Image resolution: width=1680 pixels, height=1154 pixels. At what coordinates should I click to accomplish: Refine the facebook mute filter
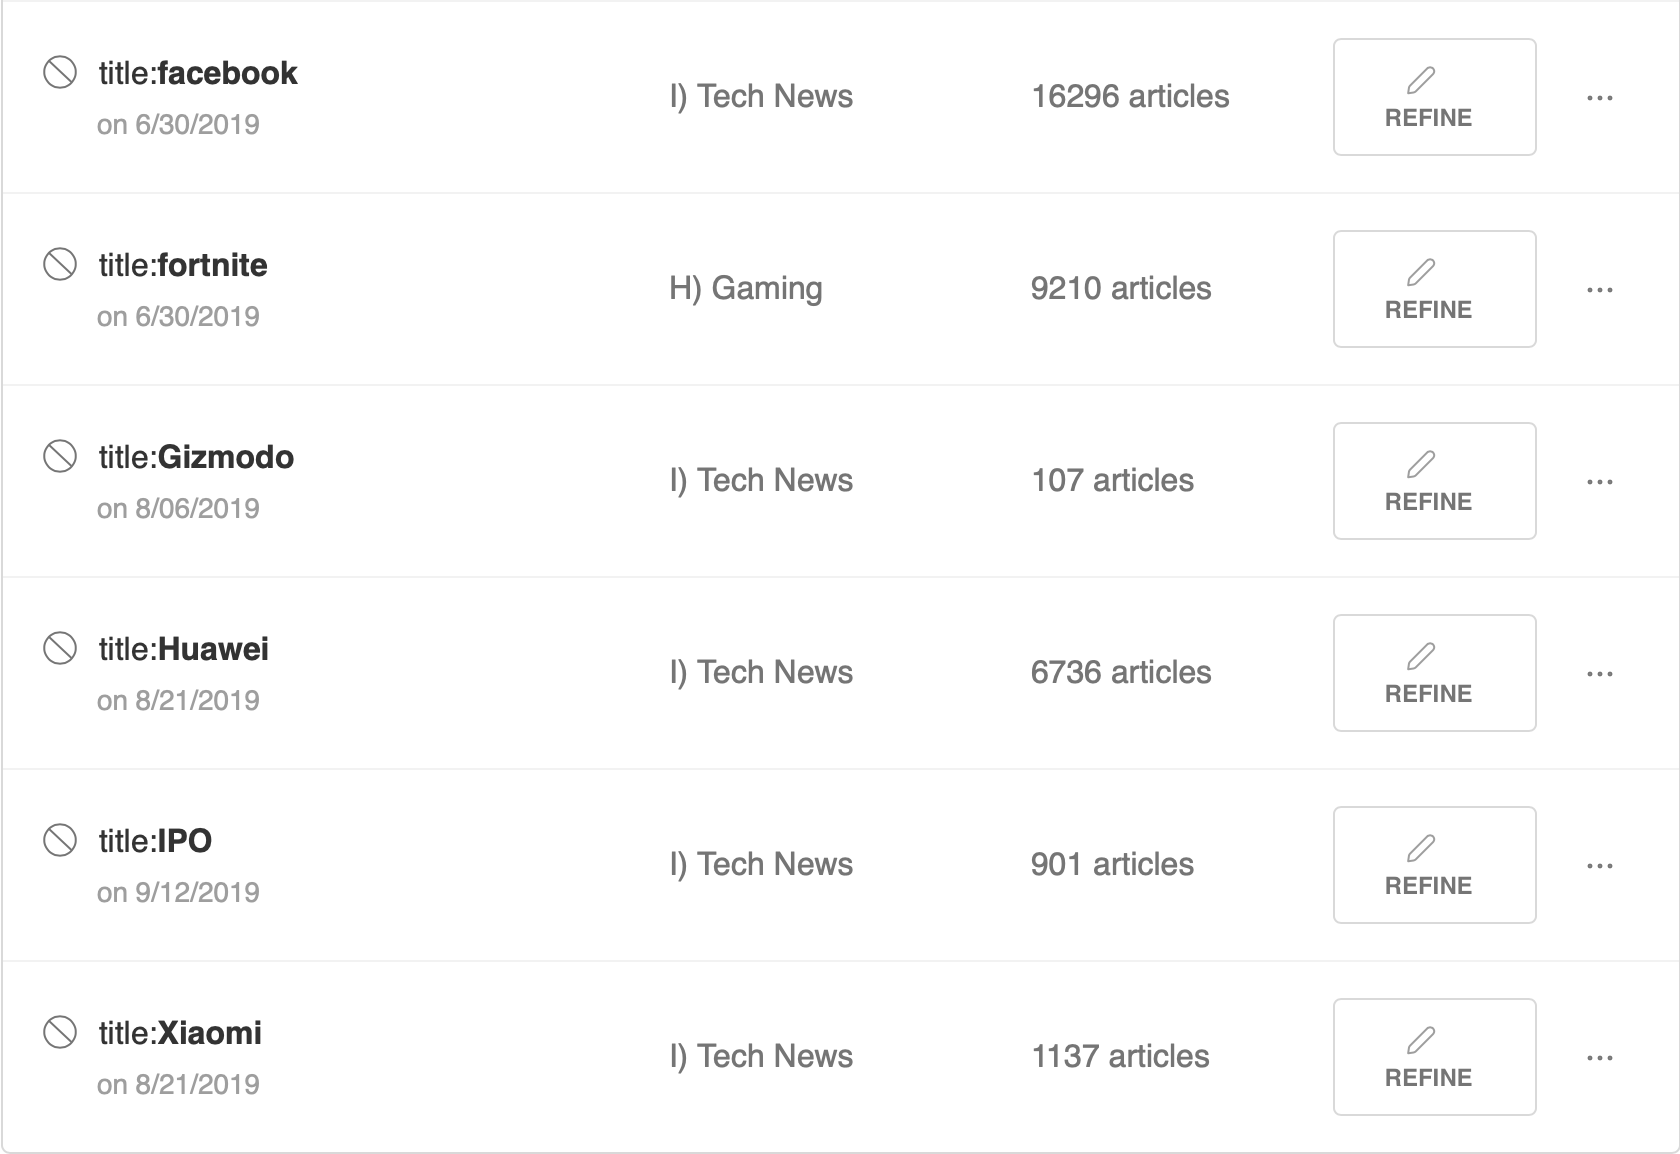[1434, 97]
